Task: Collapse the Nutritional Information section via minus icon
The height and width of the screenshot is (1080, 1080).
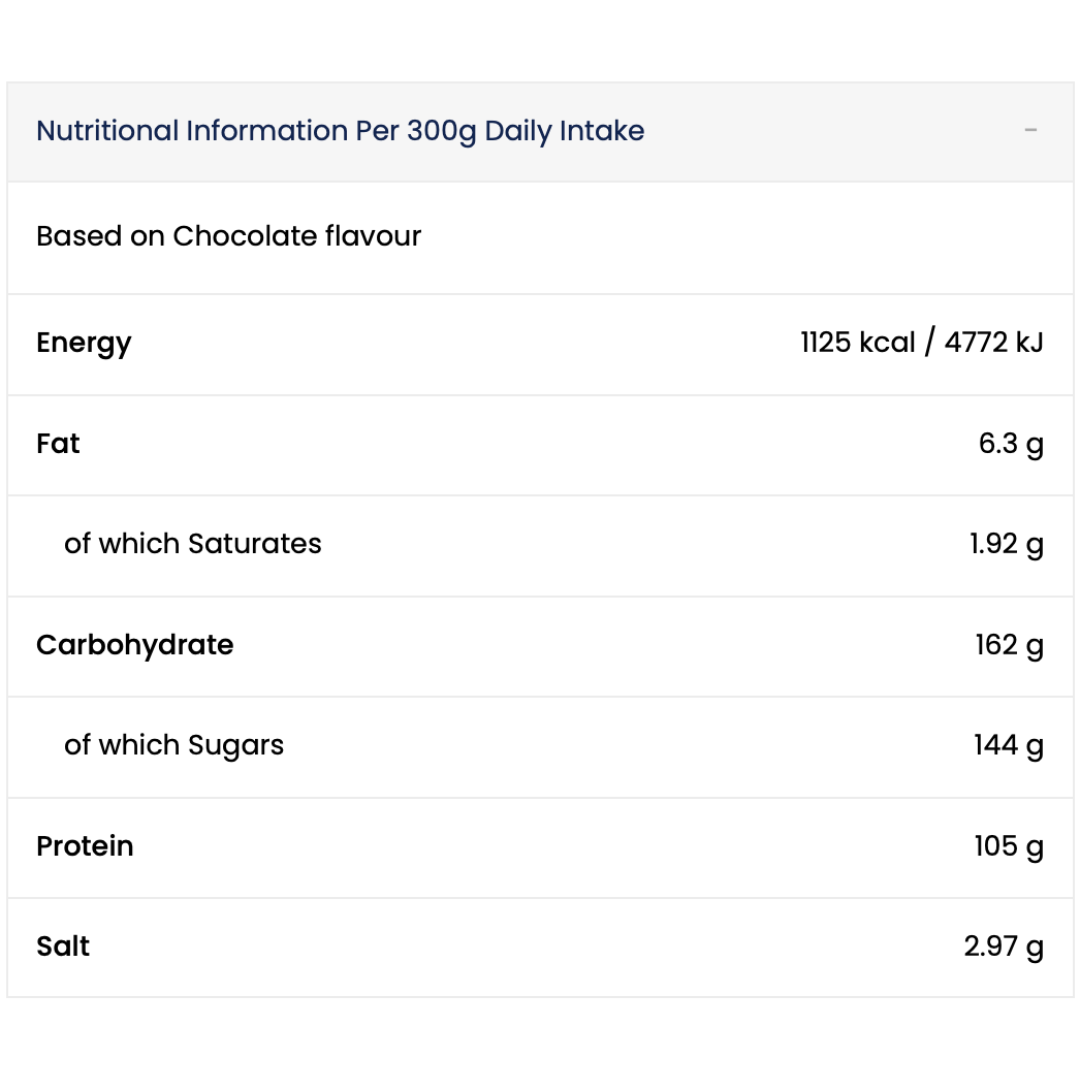Action: coord(1031,131)
